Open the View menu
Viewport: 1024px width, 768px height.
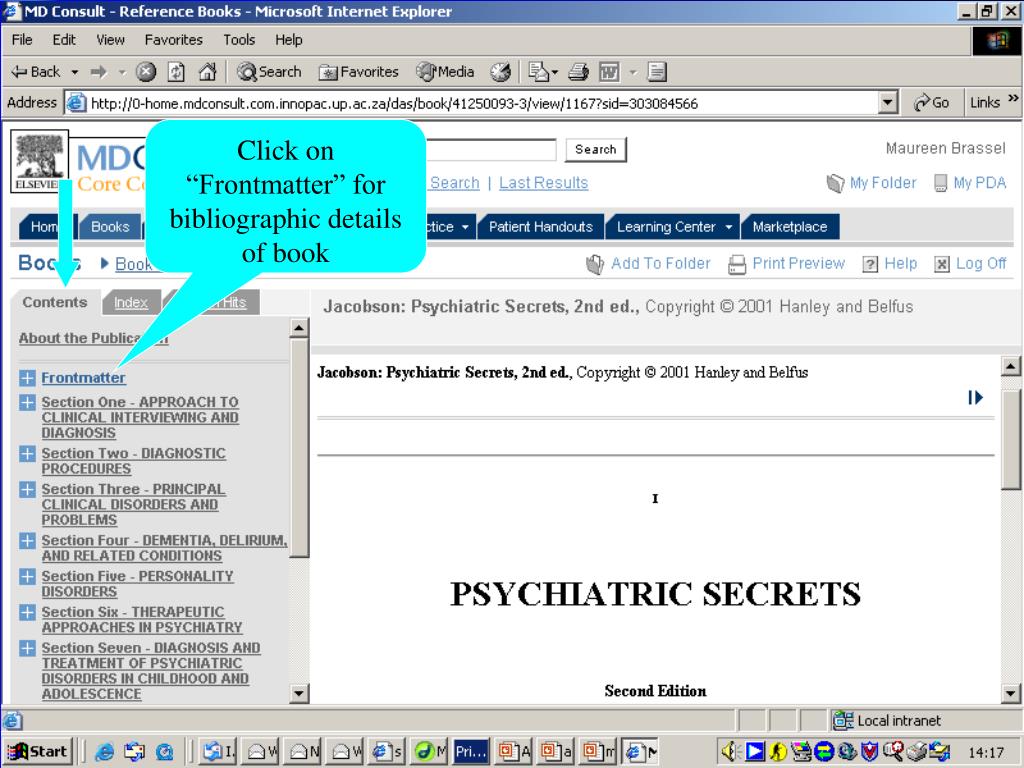point(110,40)
